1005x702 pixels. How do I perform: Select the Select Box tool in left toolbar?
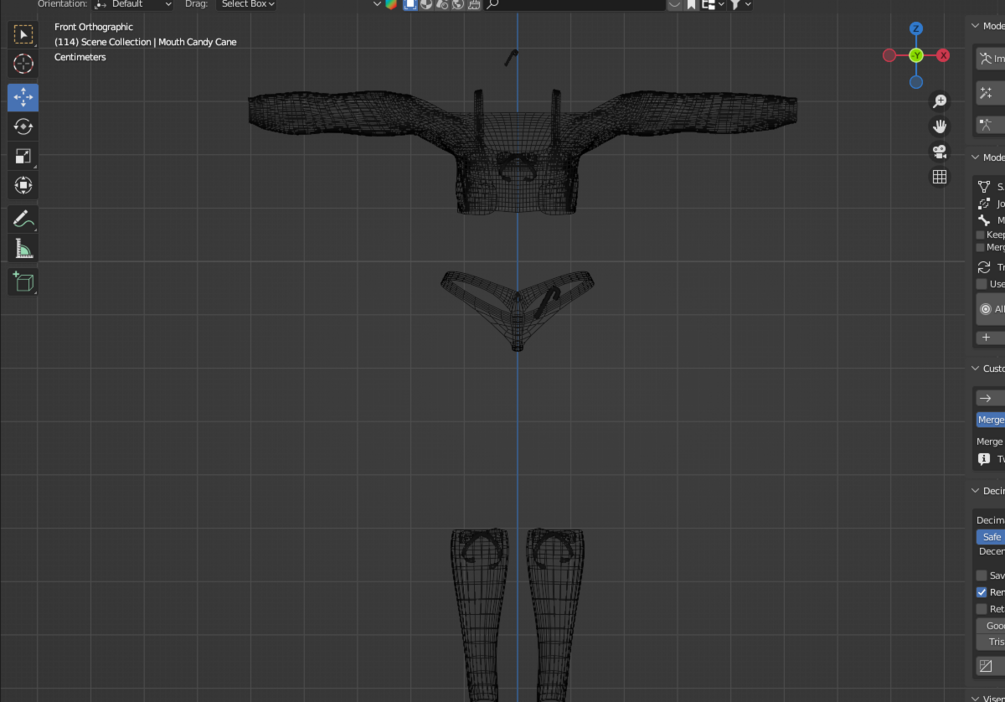click(23, 35)
